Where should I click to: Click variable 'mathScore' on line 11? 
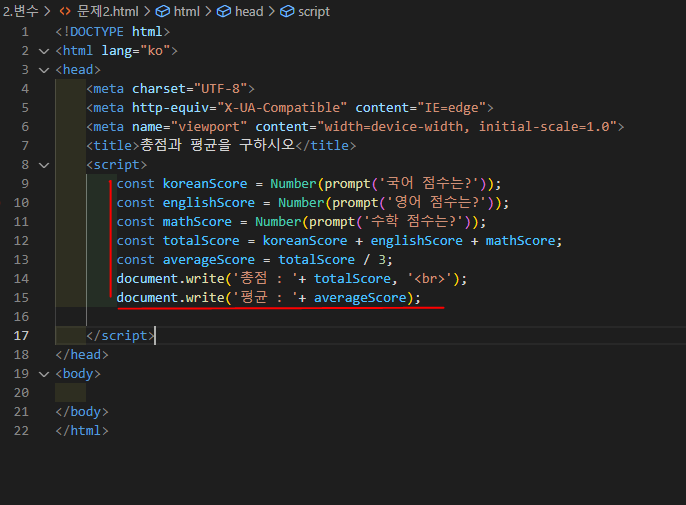point(197,222)
